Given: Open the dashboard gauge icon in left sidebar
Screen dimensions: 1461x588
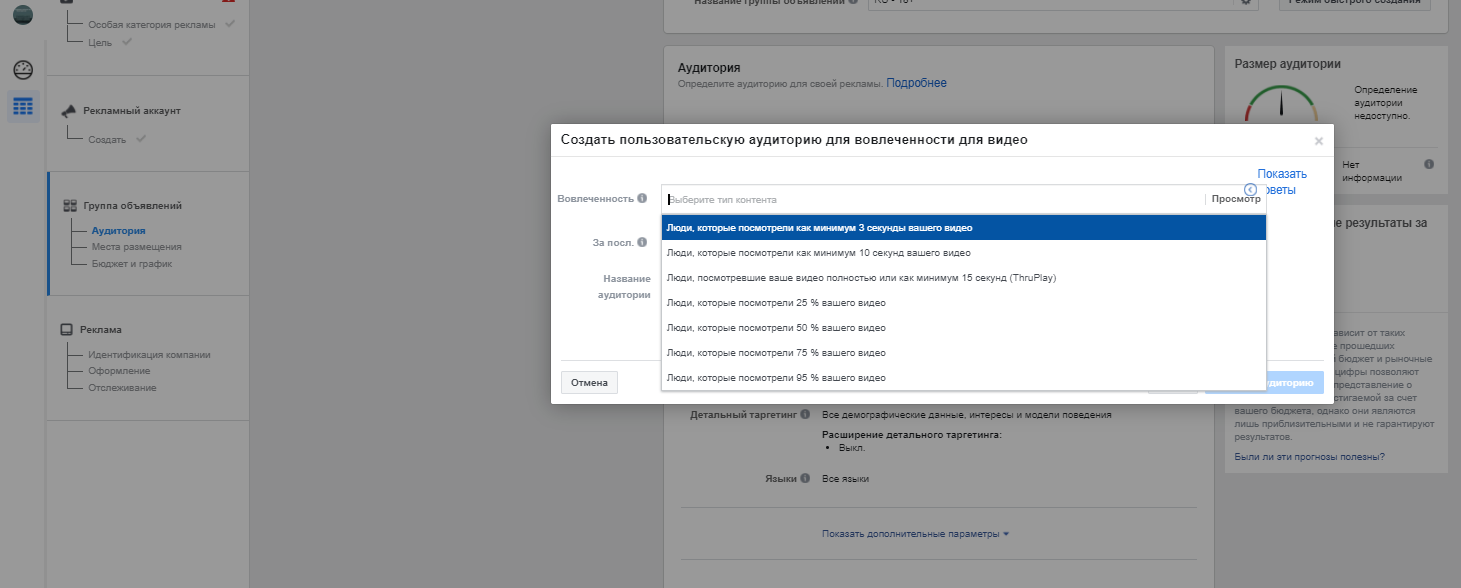Looking at the screenshot, I should pos(23,70).
